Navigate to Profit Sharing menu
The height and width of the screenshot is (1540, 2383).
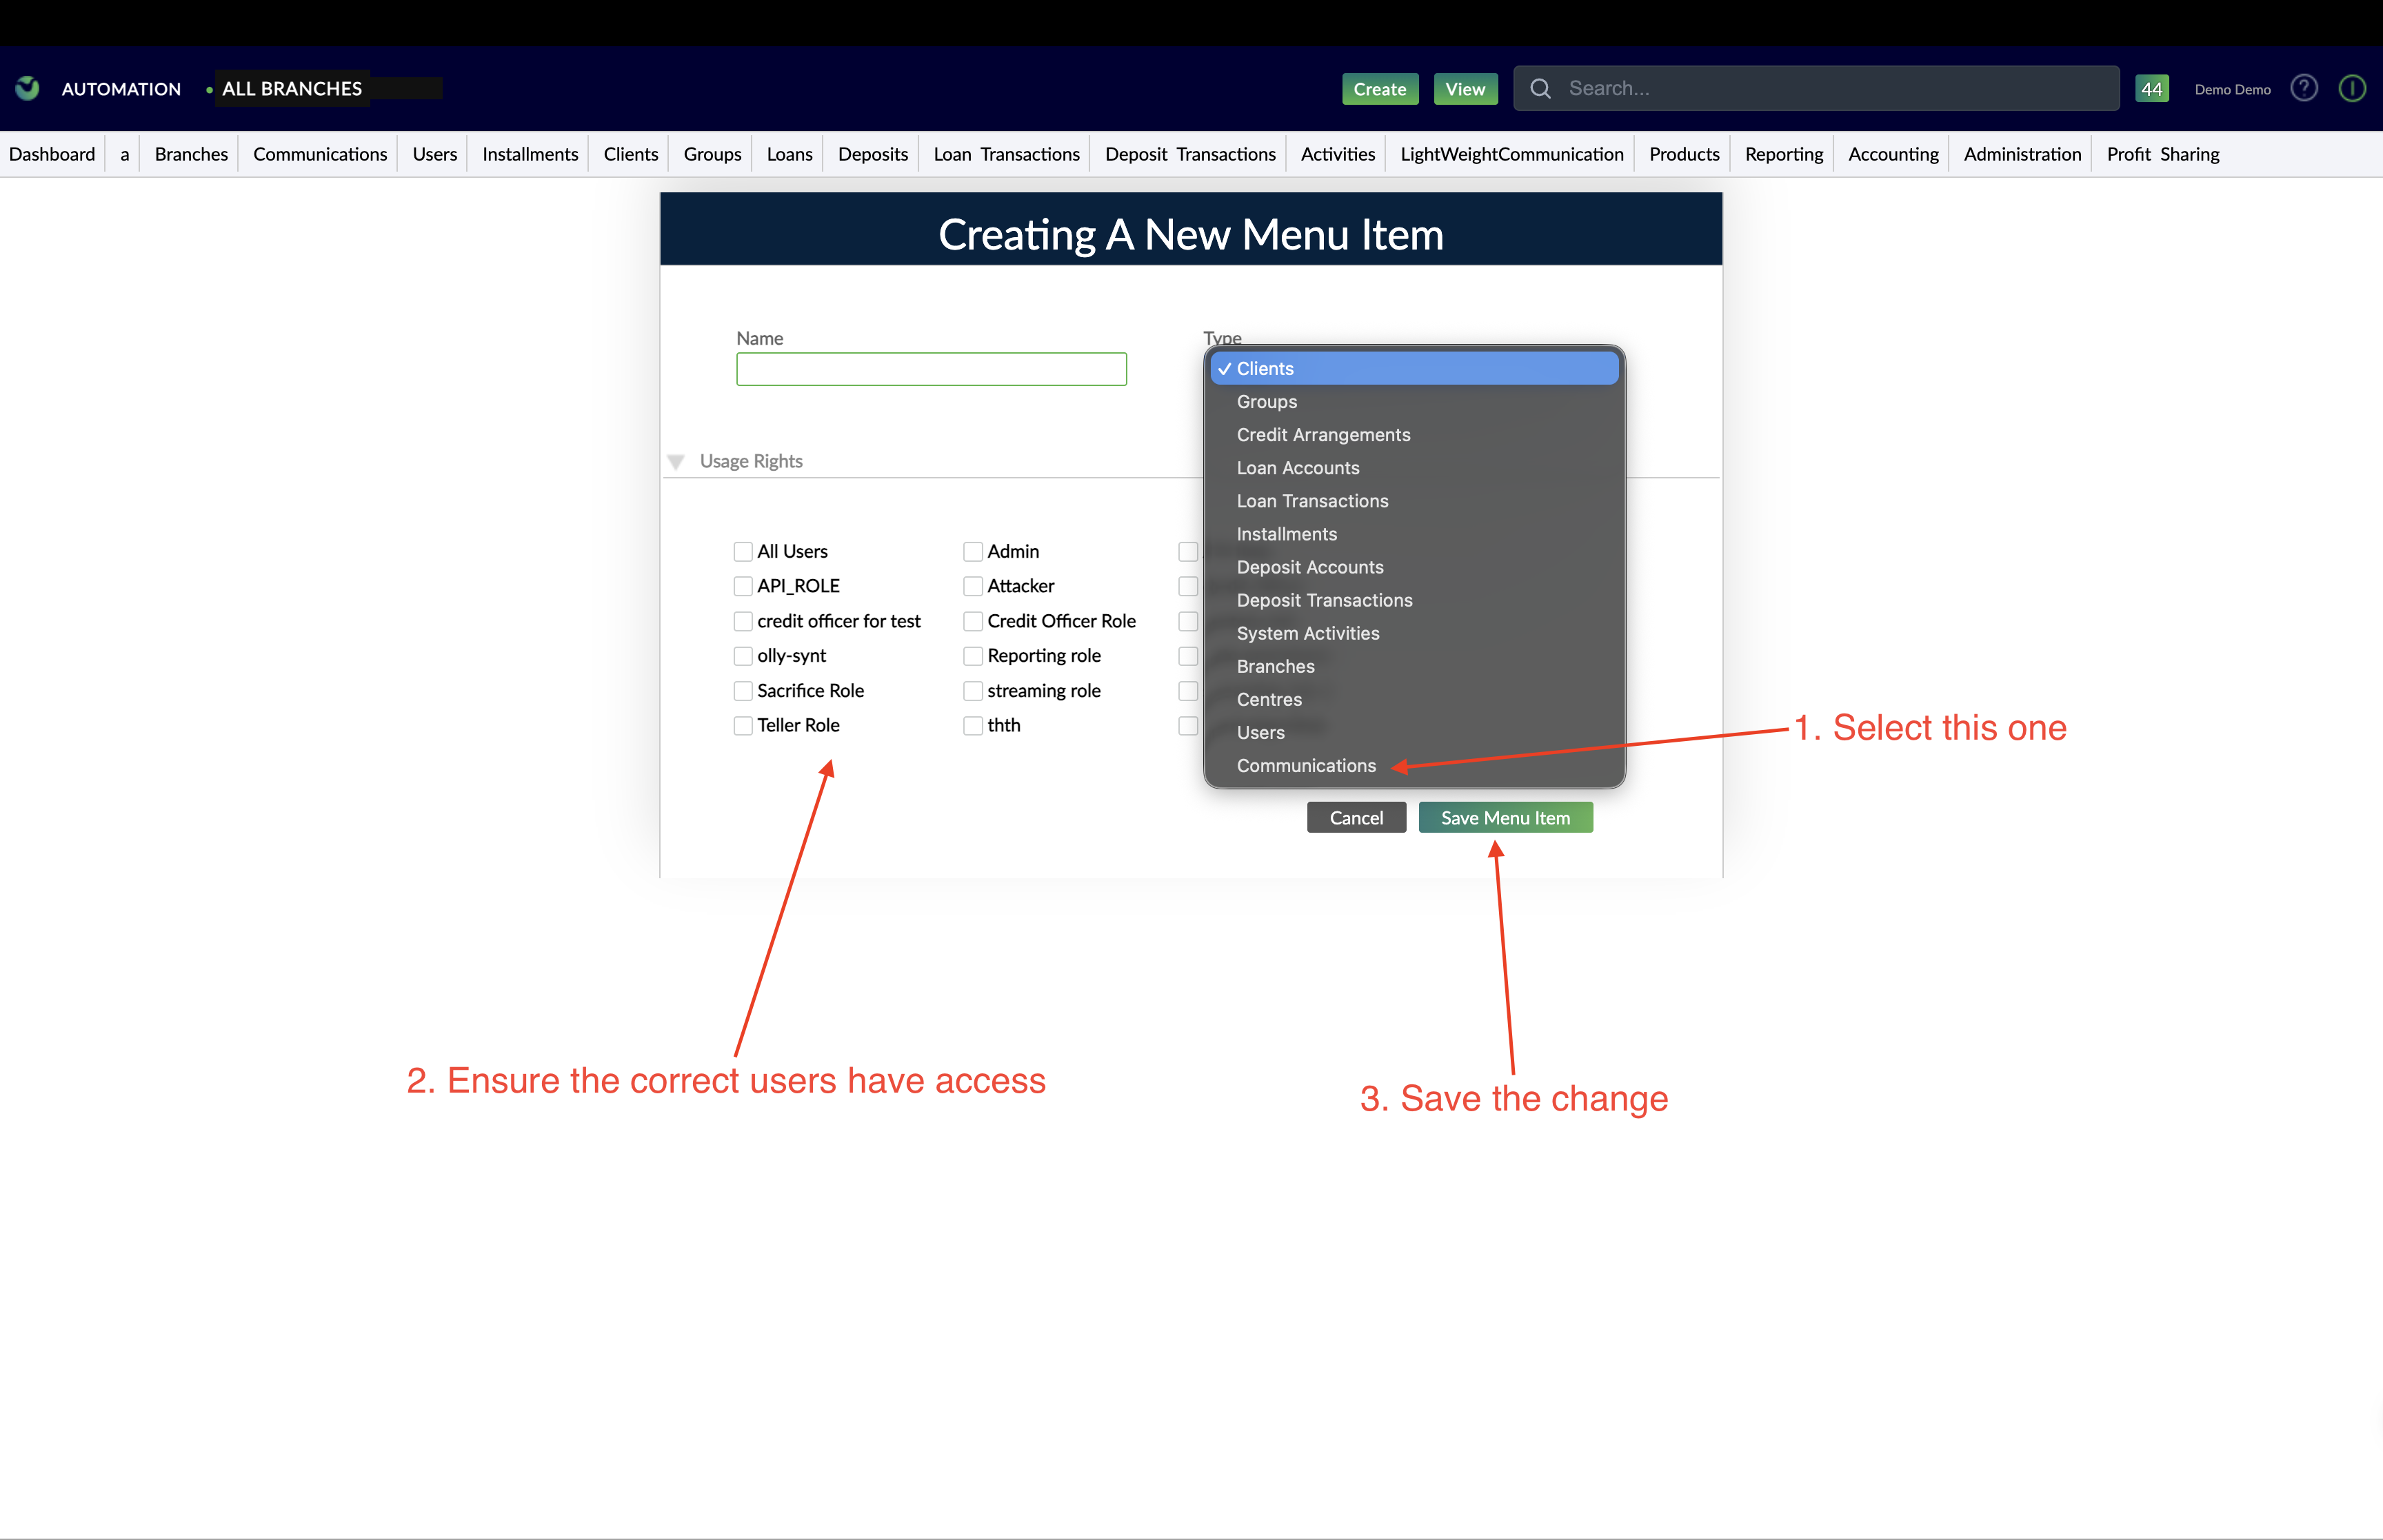point(2162,153)
